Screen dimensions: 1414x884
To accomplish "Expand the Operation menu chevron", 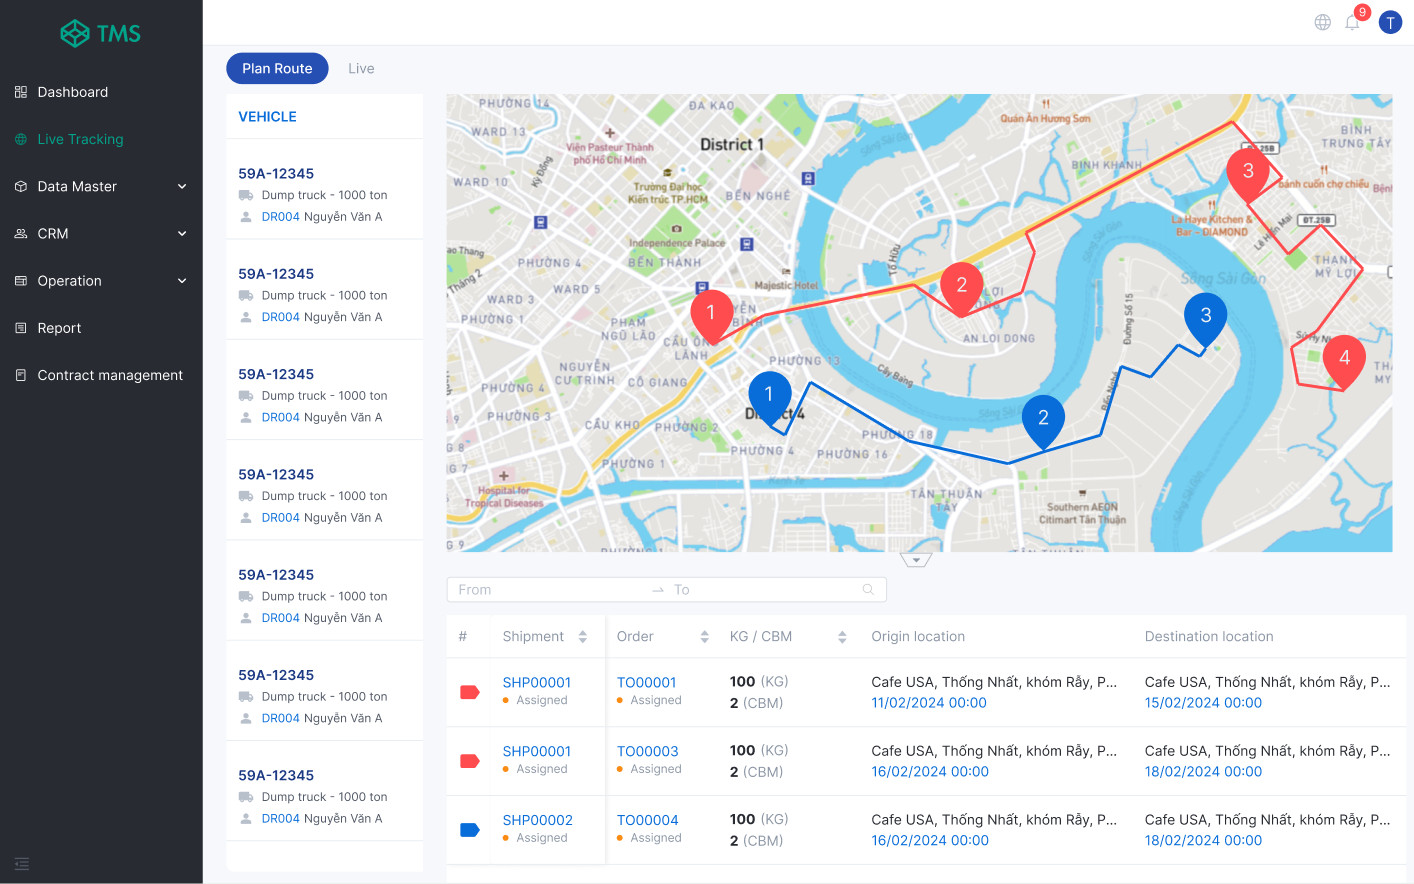I will pyautogui.click(x=181, y=281).
